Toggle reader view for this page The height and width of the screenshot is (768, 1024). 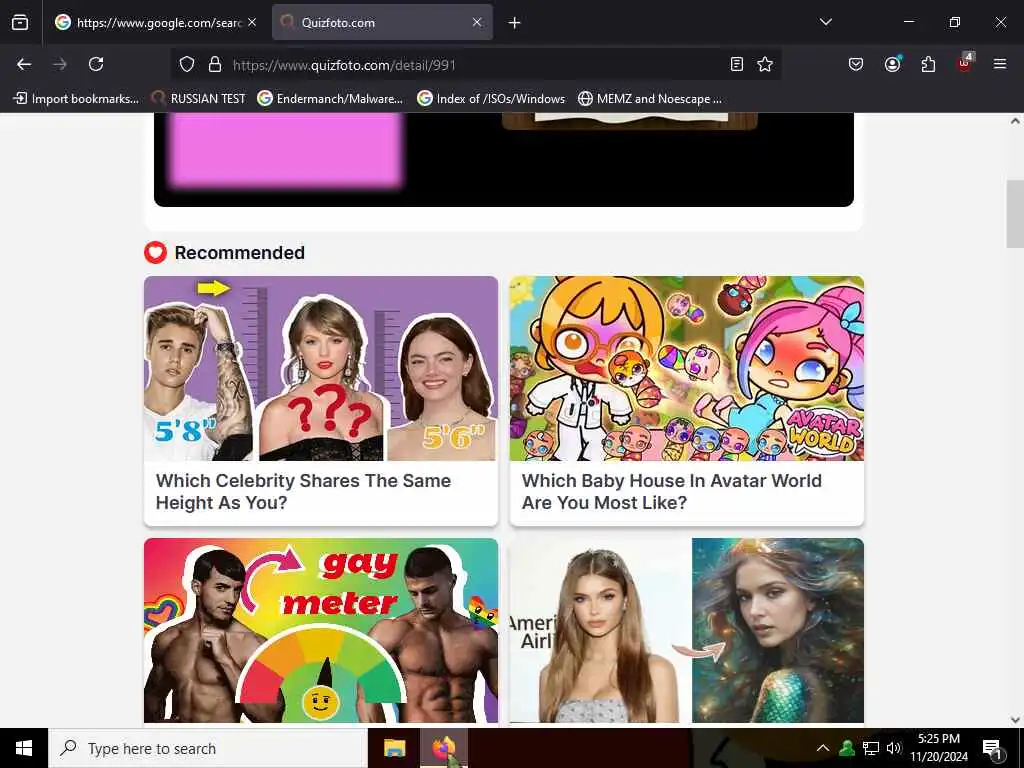click(x=737, y=64)
